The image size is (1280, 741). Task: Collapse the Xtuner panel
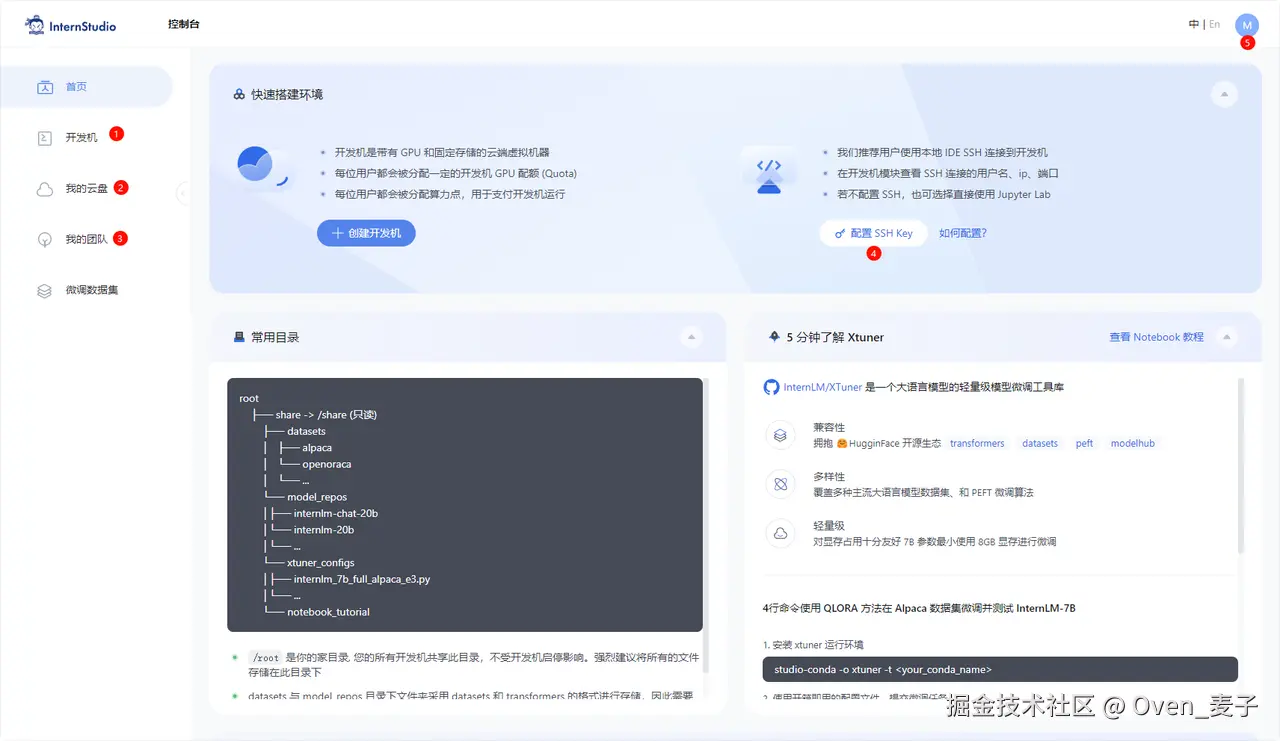(x=1227, y=337)
